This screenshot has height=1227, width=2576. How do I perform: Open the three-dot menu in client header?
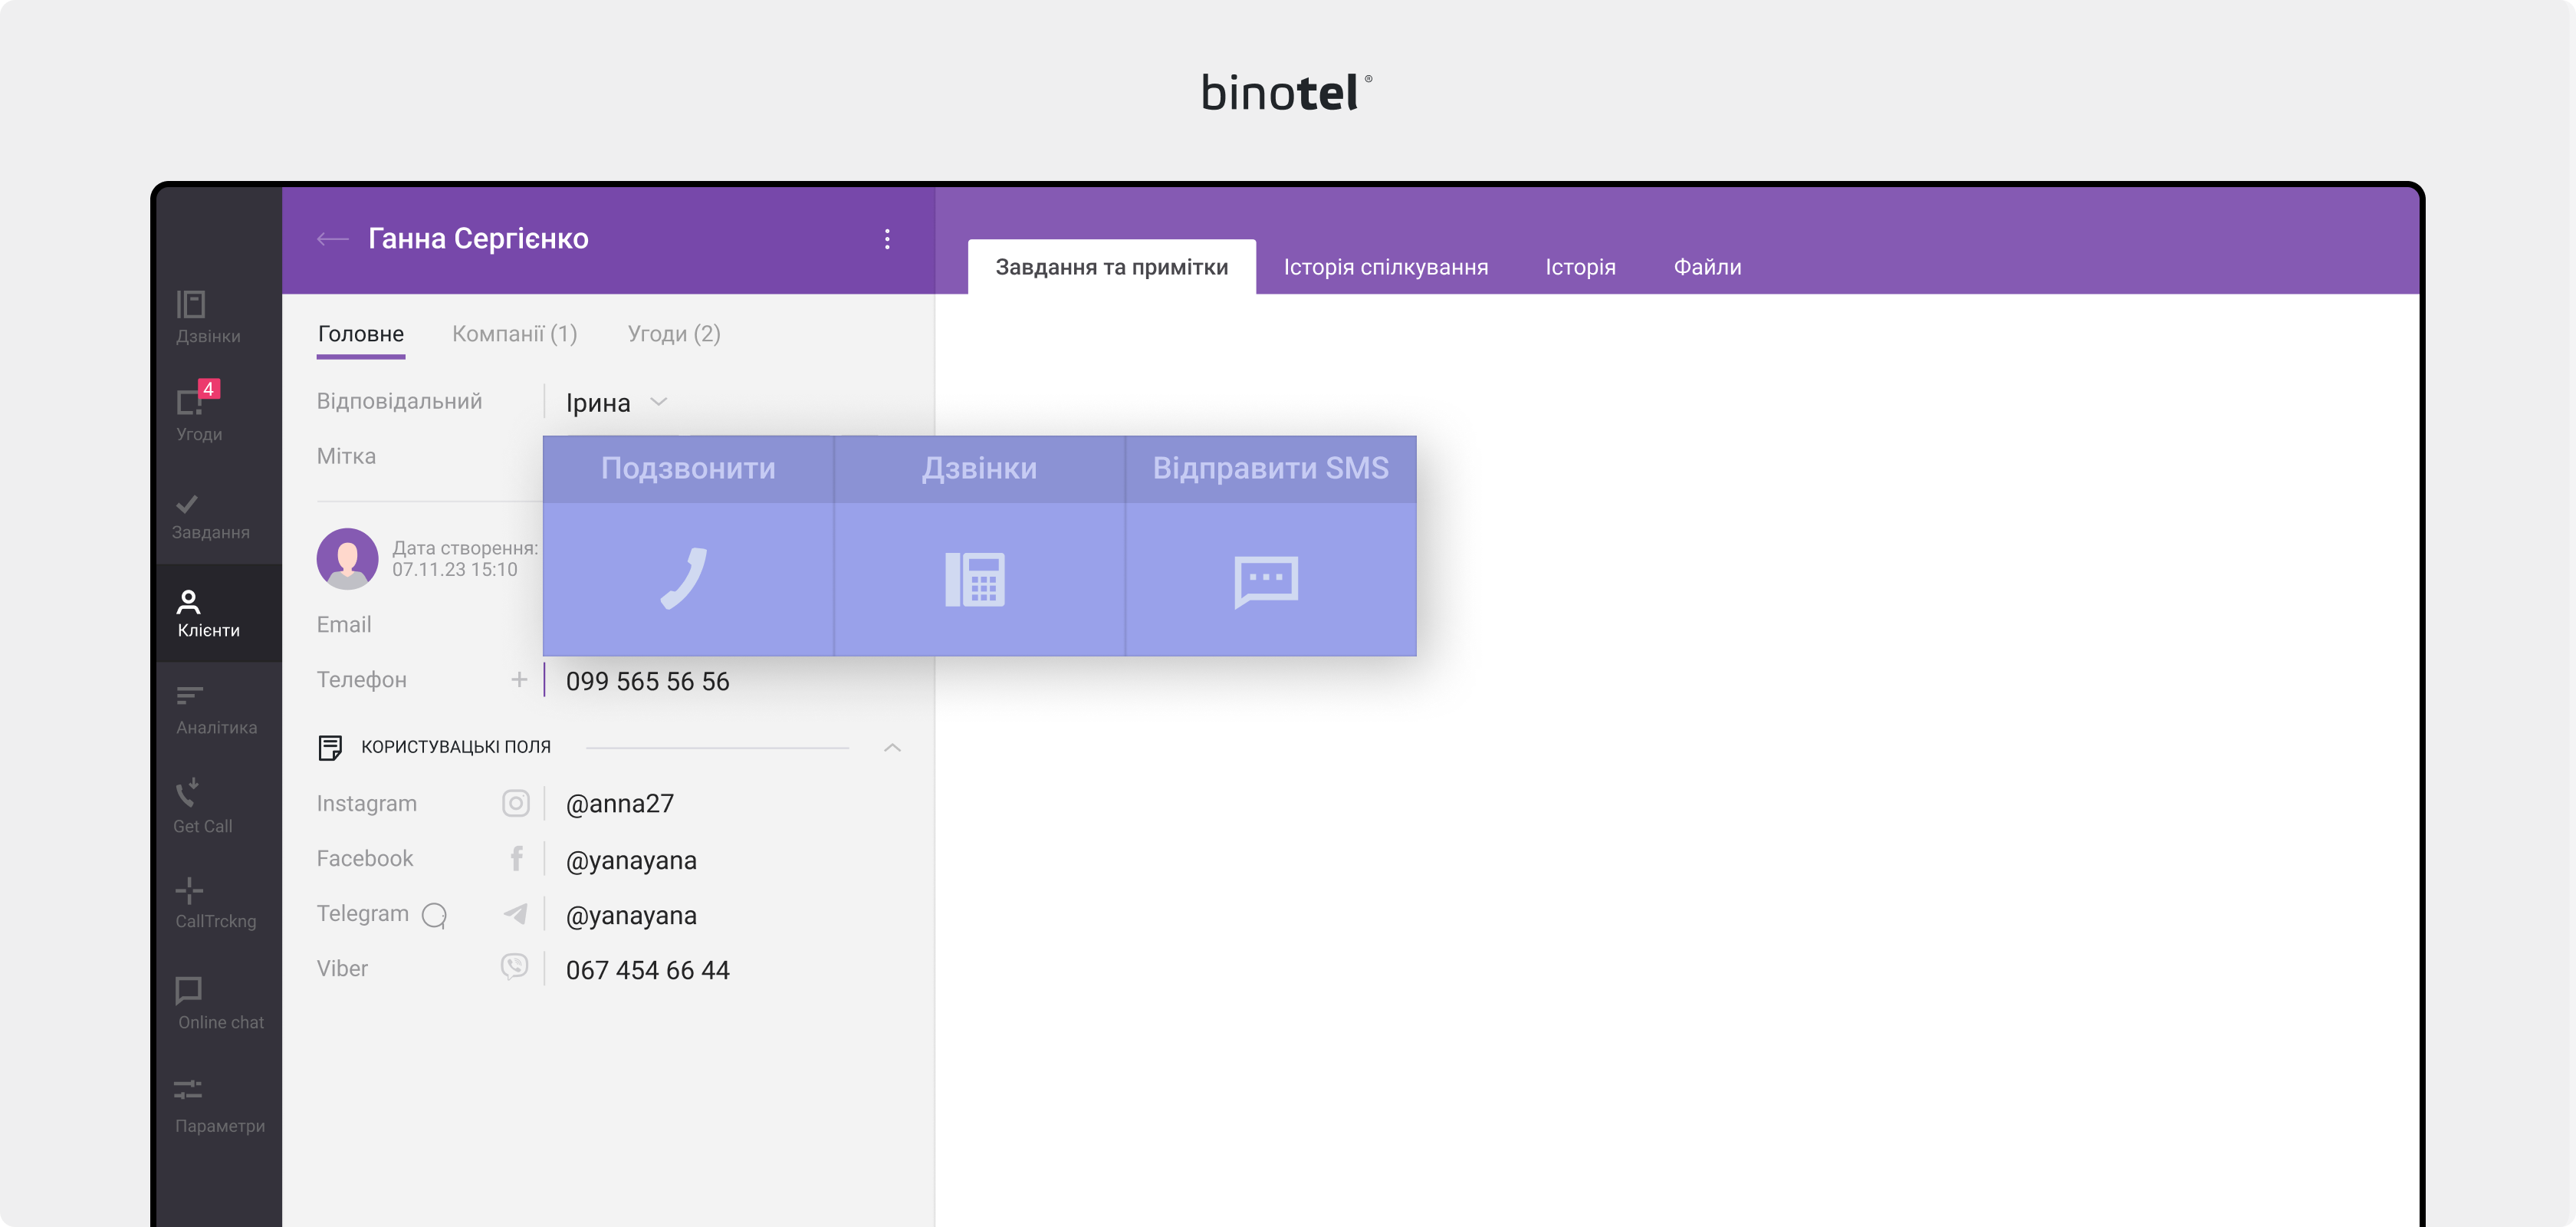pos(887,239)
